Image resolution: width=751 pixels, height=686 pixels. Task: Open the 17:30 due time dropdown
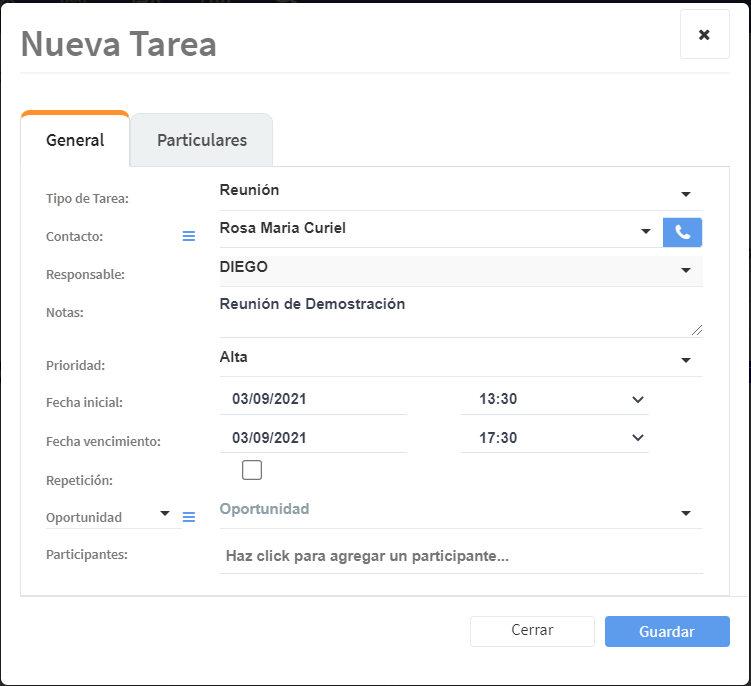point(638,438)
